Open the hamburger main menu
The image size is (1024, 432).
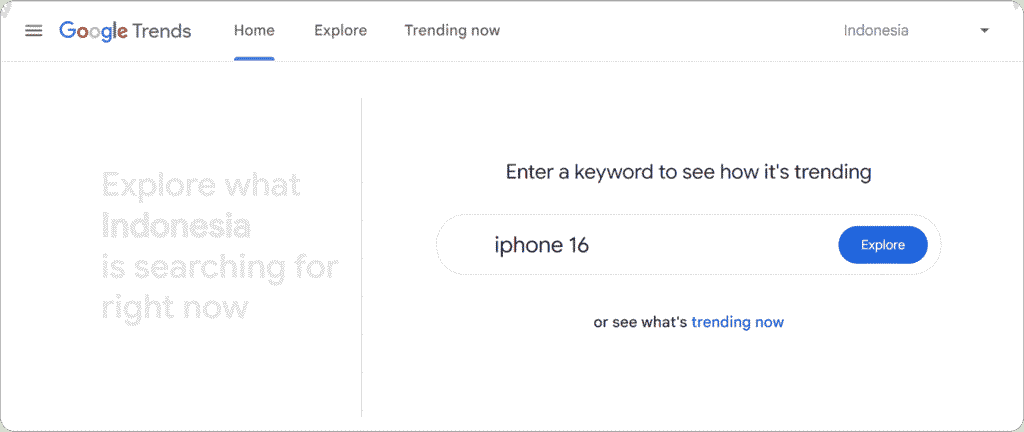coord(33,31)
